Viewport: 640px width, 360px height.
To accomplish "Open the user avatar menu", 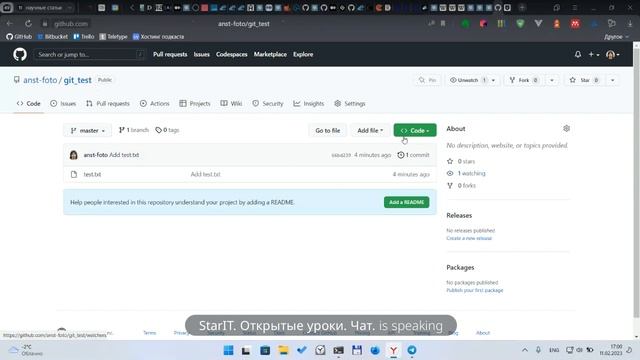I will pyautogui.click(x=612, y=54).
